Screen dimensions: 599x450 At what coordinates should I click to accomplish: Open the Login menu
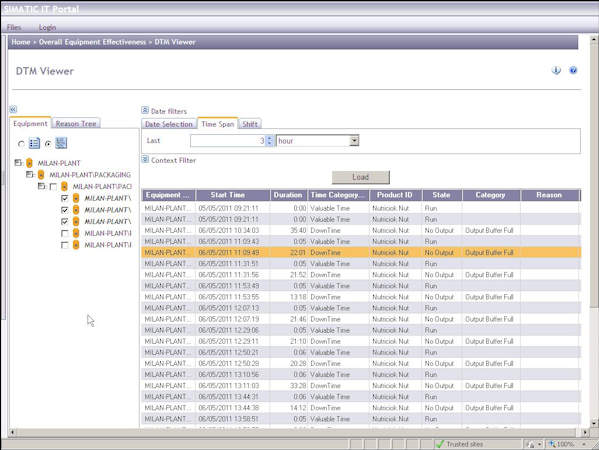pos(47,27)
